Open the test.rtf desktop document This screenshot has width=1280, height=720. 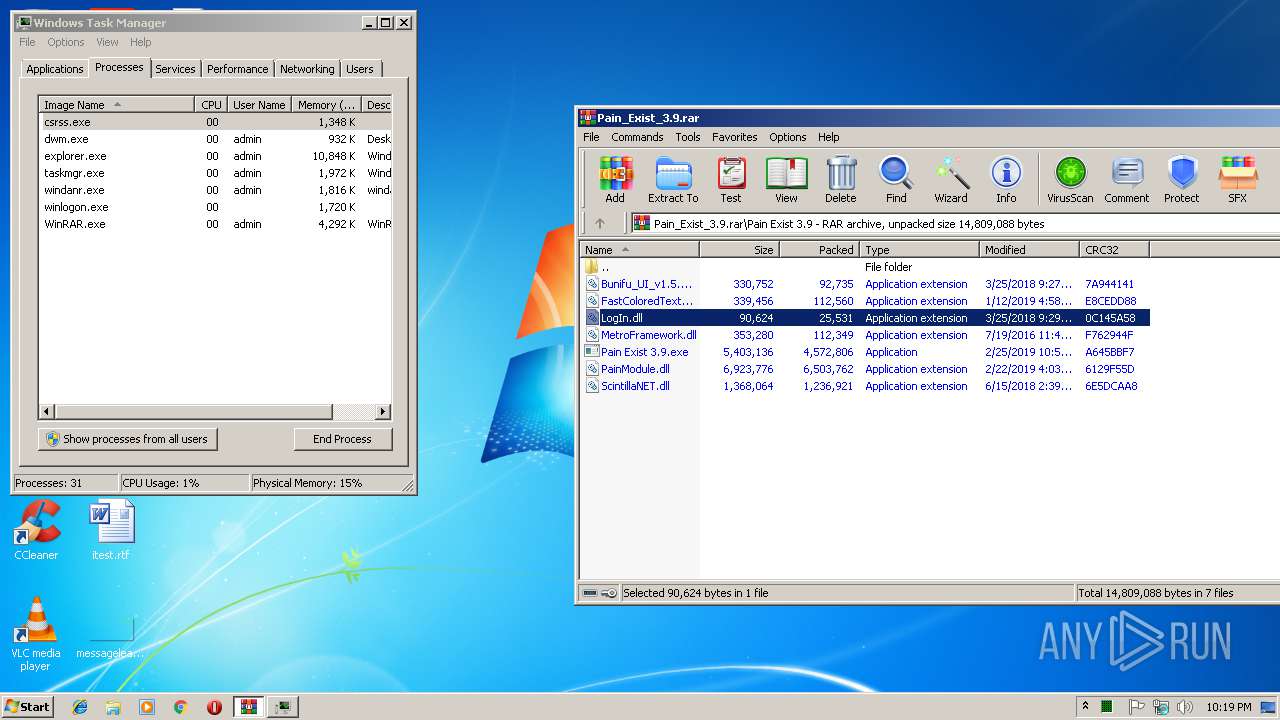[x=111, y=531]
